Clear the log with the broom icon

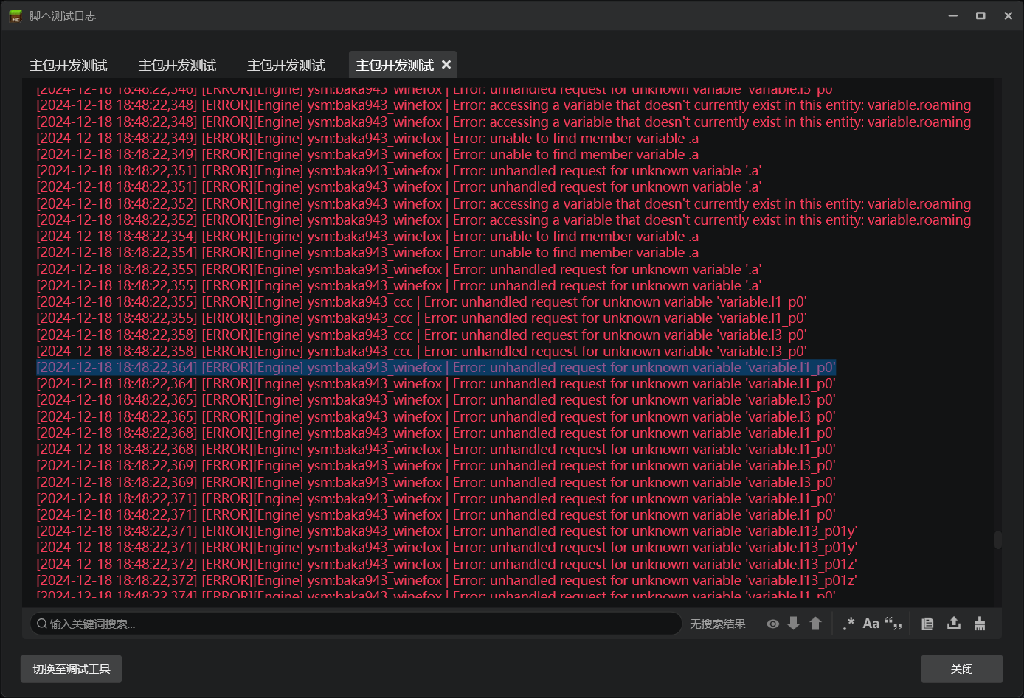980,624
